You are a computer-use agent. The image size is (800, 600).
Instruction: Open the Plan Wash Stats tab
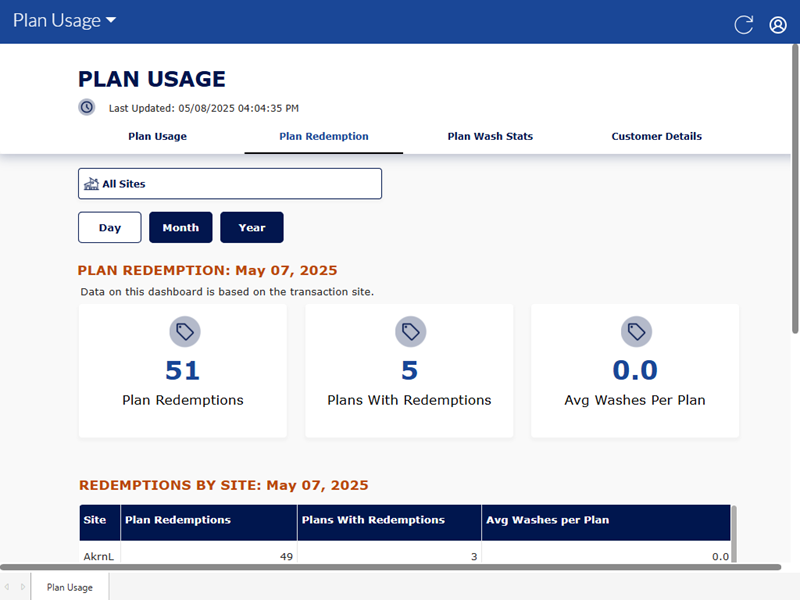click(490, 136)
